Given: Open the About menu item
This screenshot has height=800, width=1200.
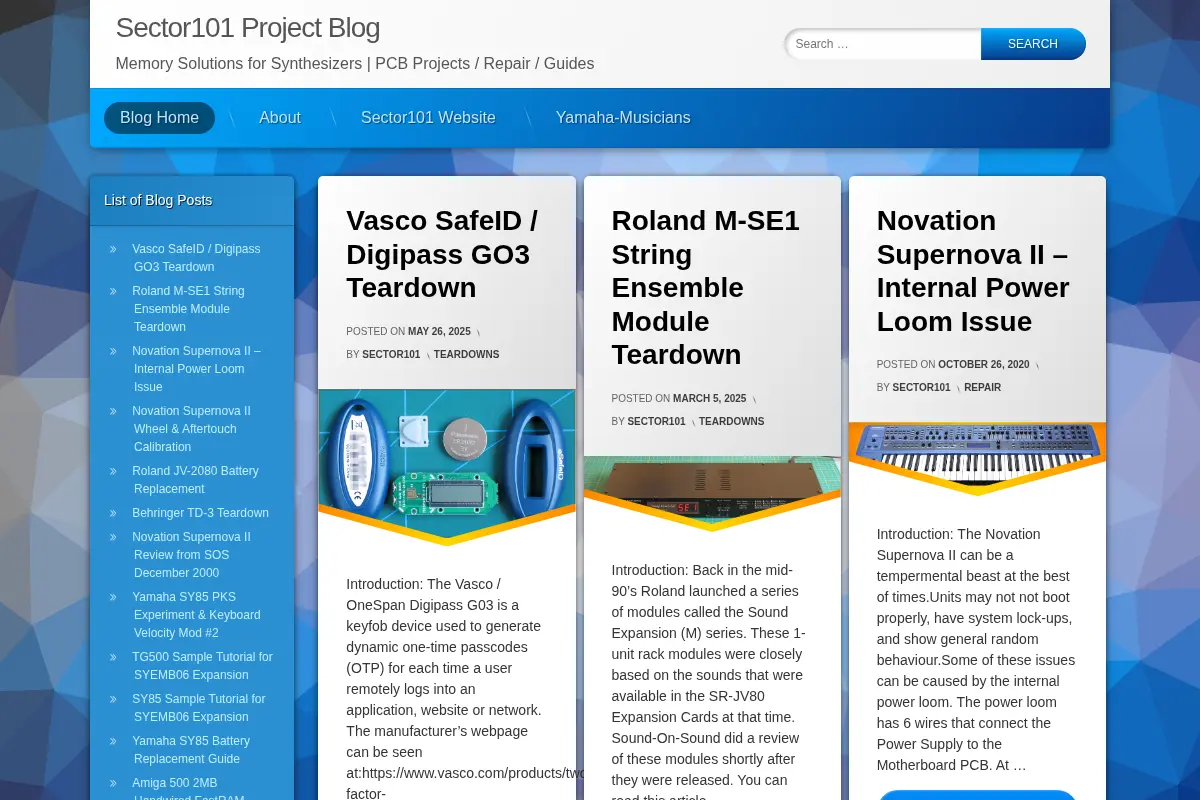Looking at the screenshot, I should pos(280,118).
